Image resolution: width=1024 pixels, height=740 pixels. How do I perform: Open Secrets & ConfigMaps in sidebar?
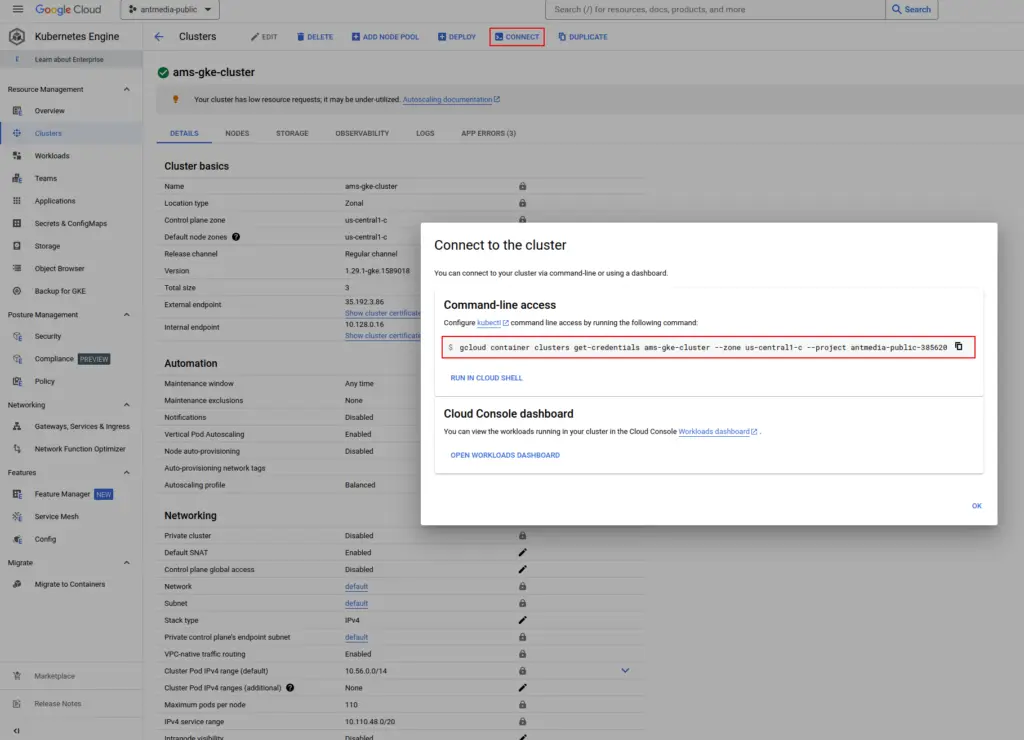[71, 223]
